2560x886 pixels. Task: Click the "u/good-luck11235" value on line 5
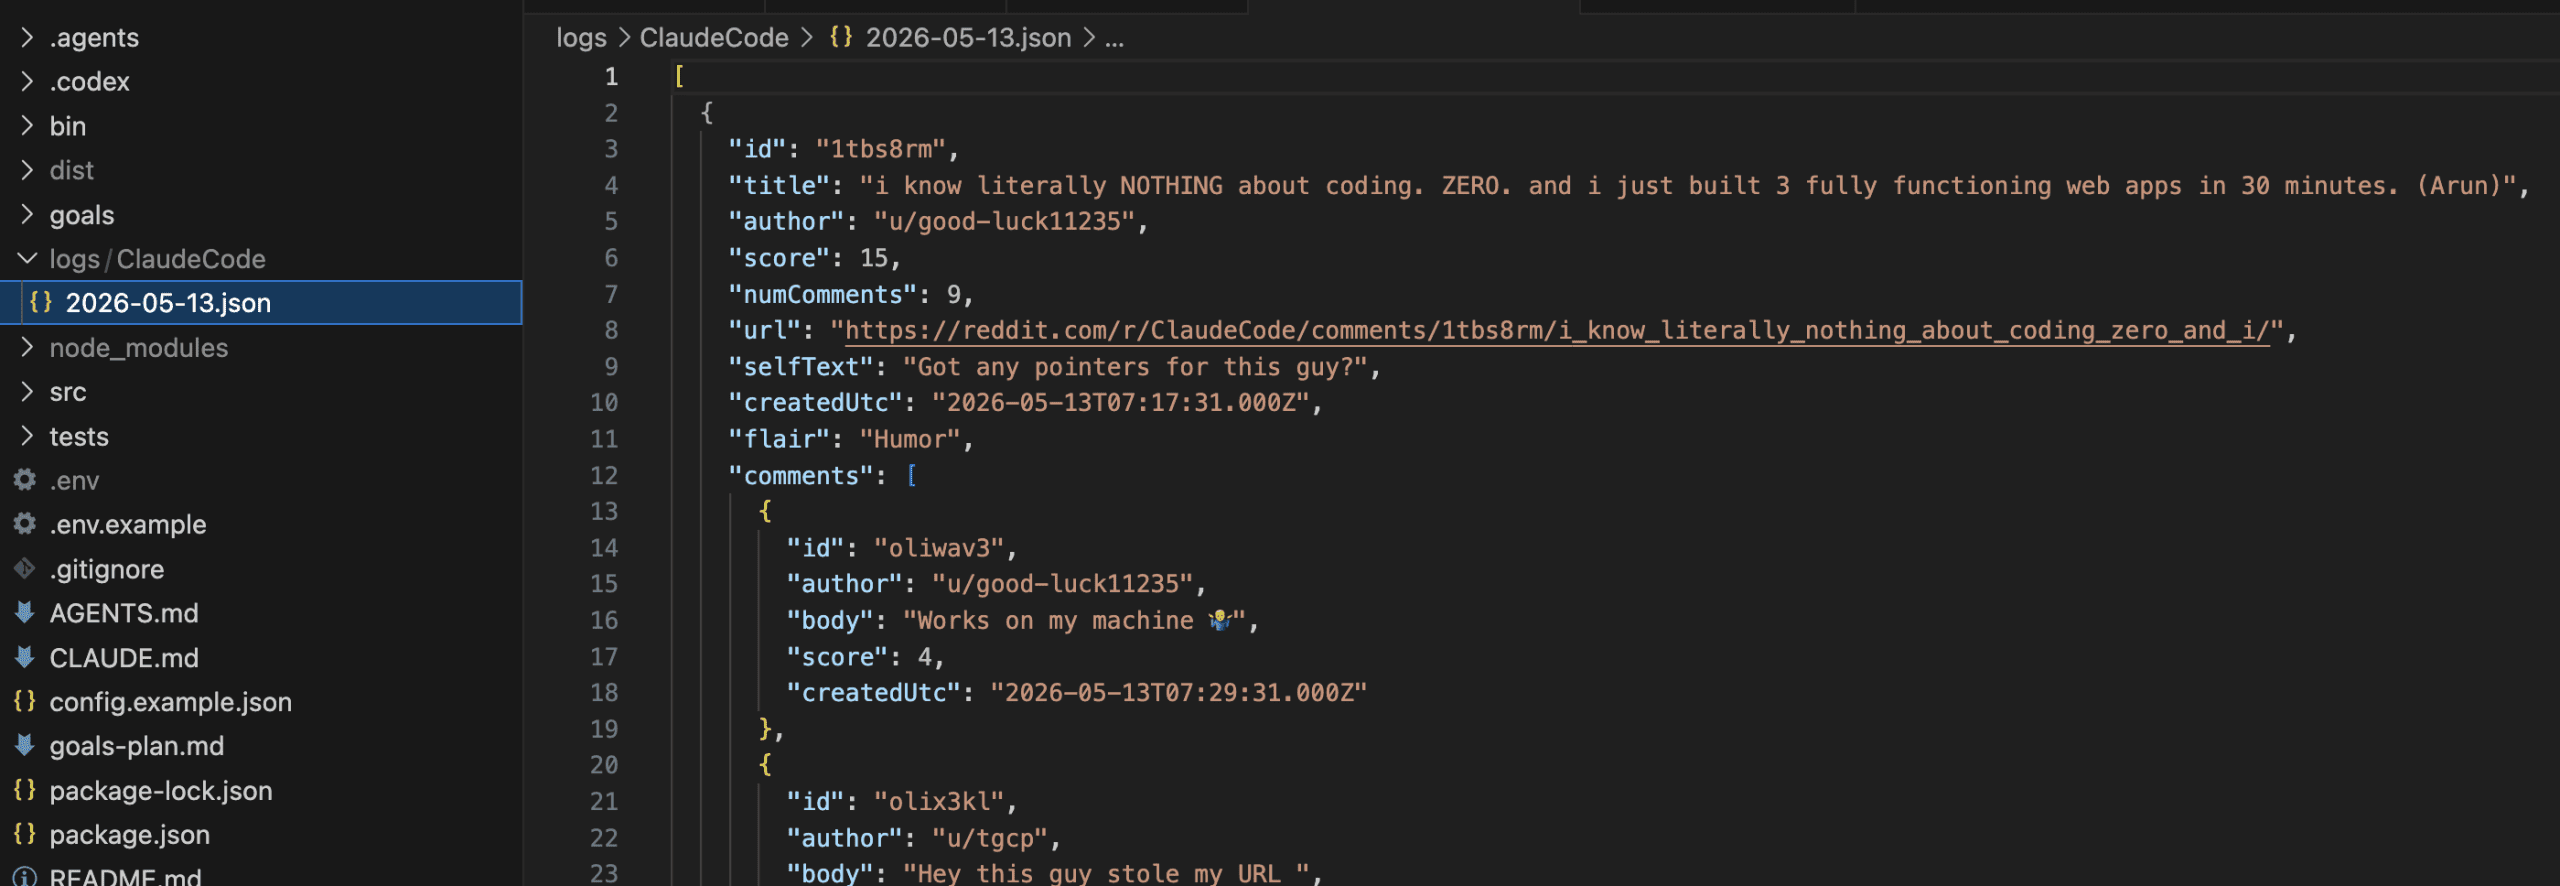(x=1004, y=222)
